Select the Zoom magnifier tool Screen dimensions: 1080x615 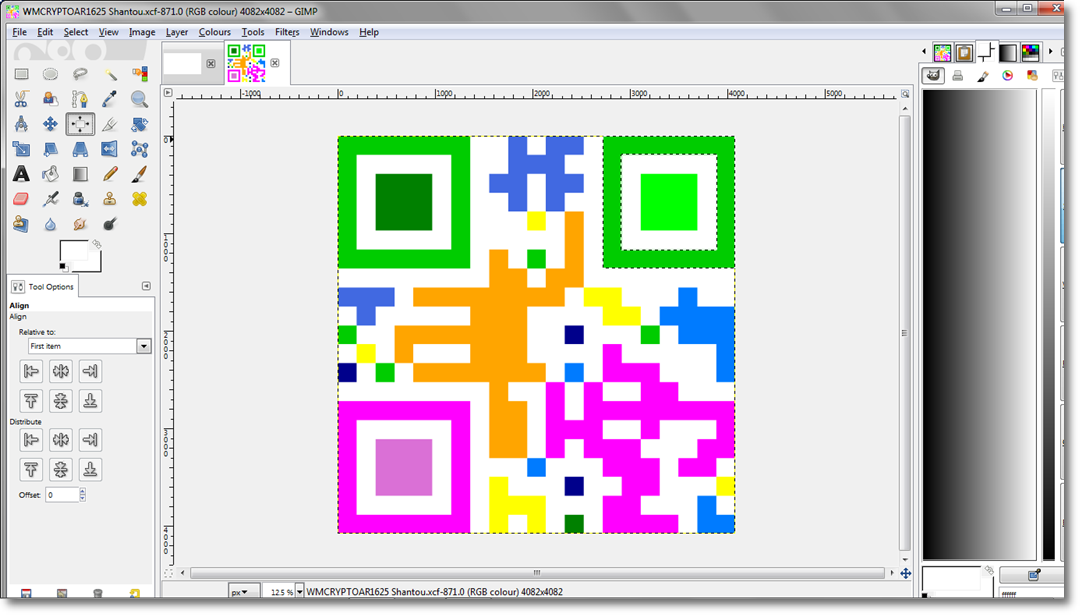pos(139,99)
